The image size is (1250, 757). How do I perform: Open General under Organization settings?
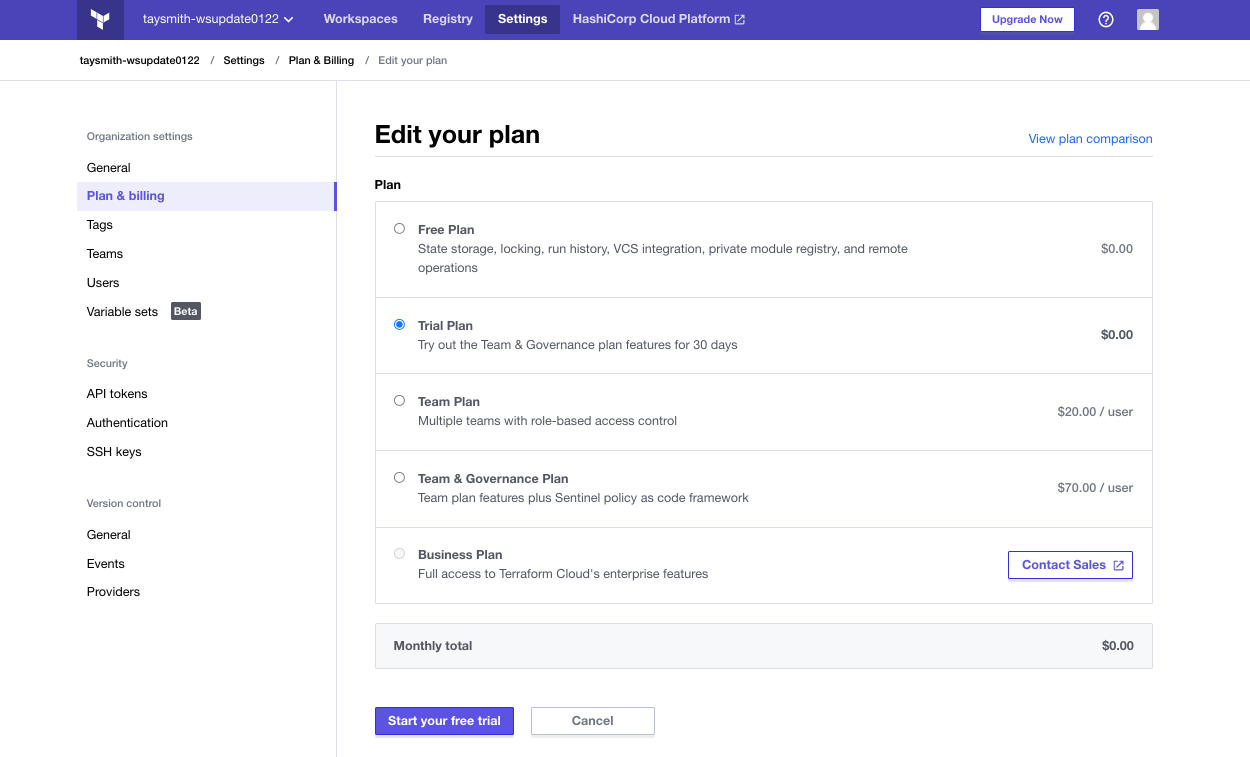click(x=109, y=168)
